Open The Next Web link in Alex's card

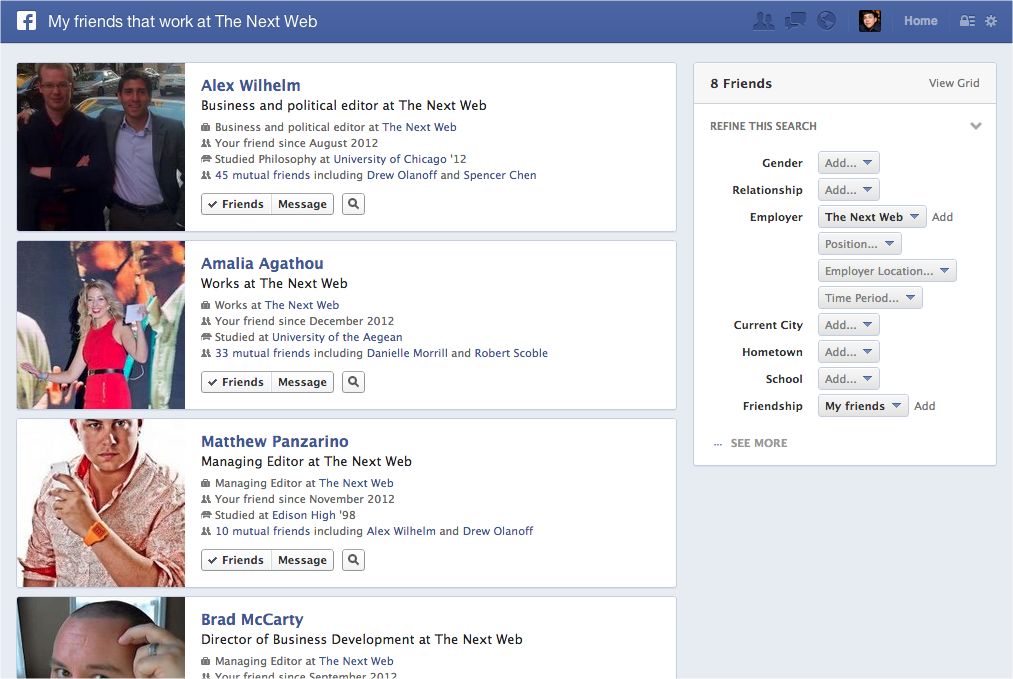pyautogui.click(x=419, y=127)
